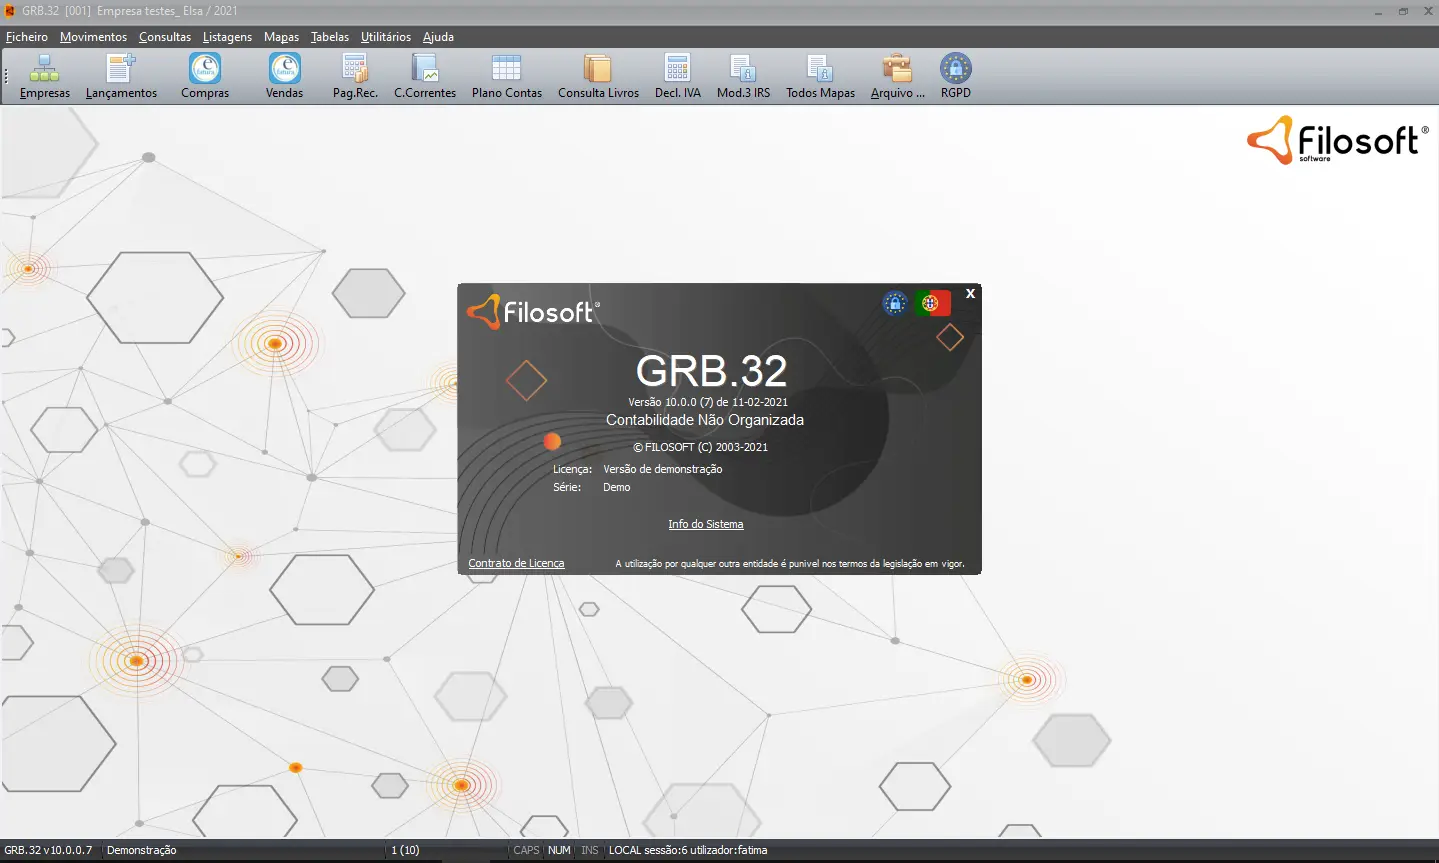Open the Mod.3 IRS tool
Viewport: 1439px width, 863px height.
tap(742, 75)
